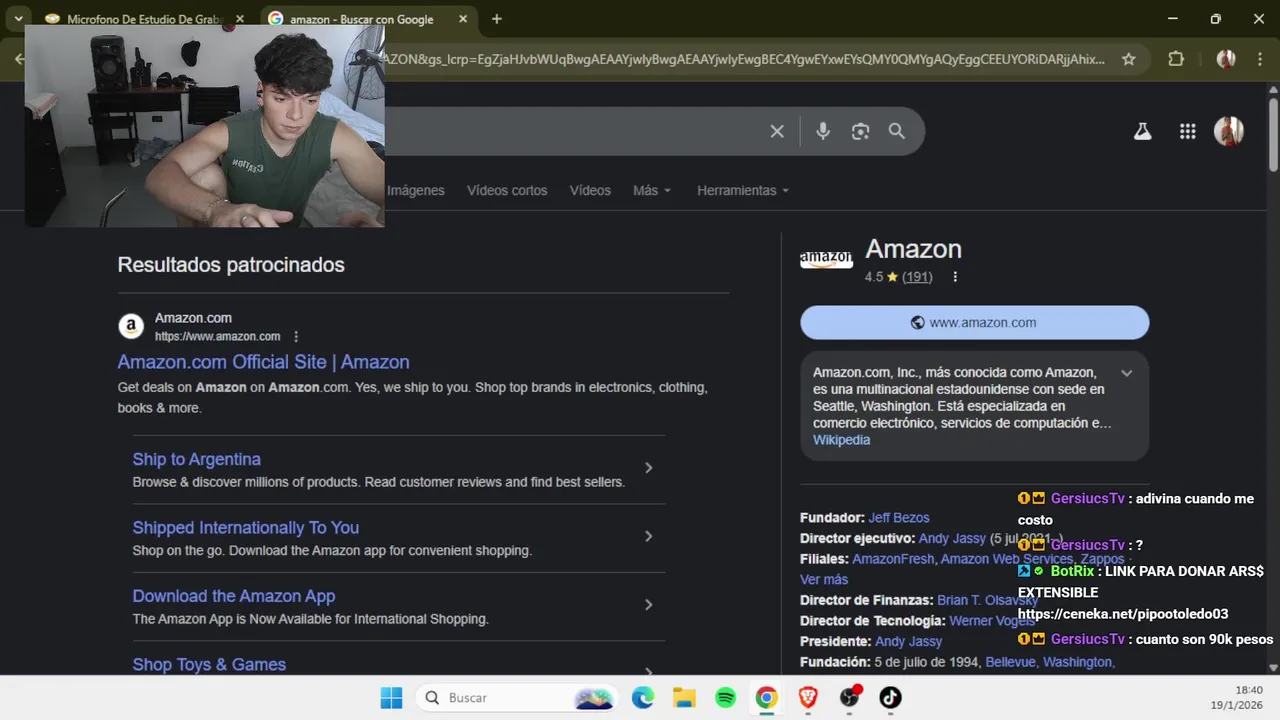Image resolution: width=1280 pixels, height=720 pixels.
Task: Open tab search dropdown arrow
Action: click(x=18, y=18)
